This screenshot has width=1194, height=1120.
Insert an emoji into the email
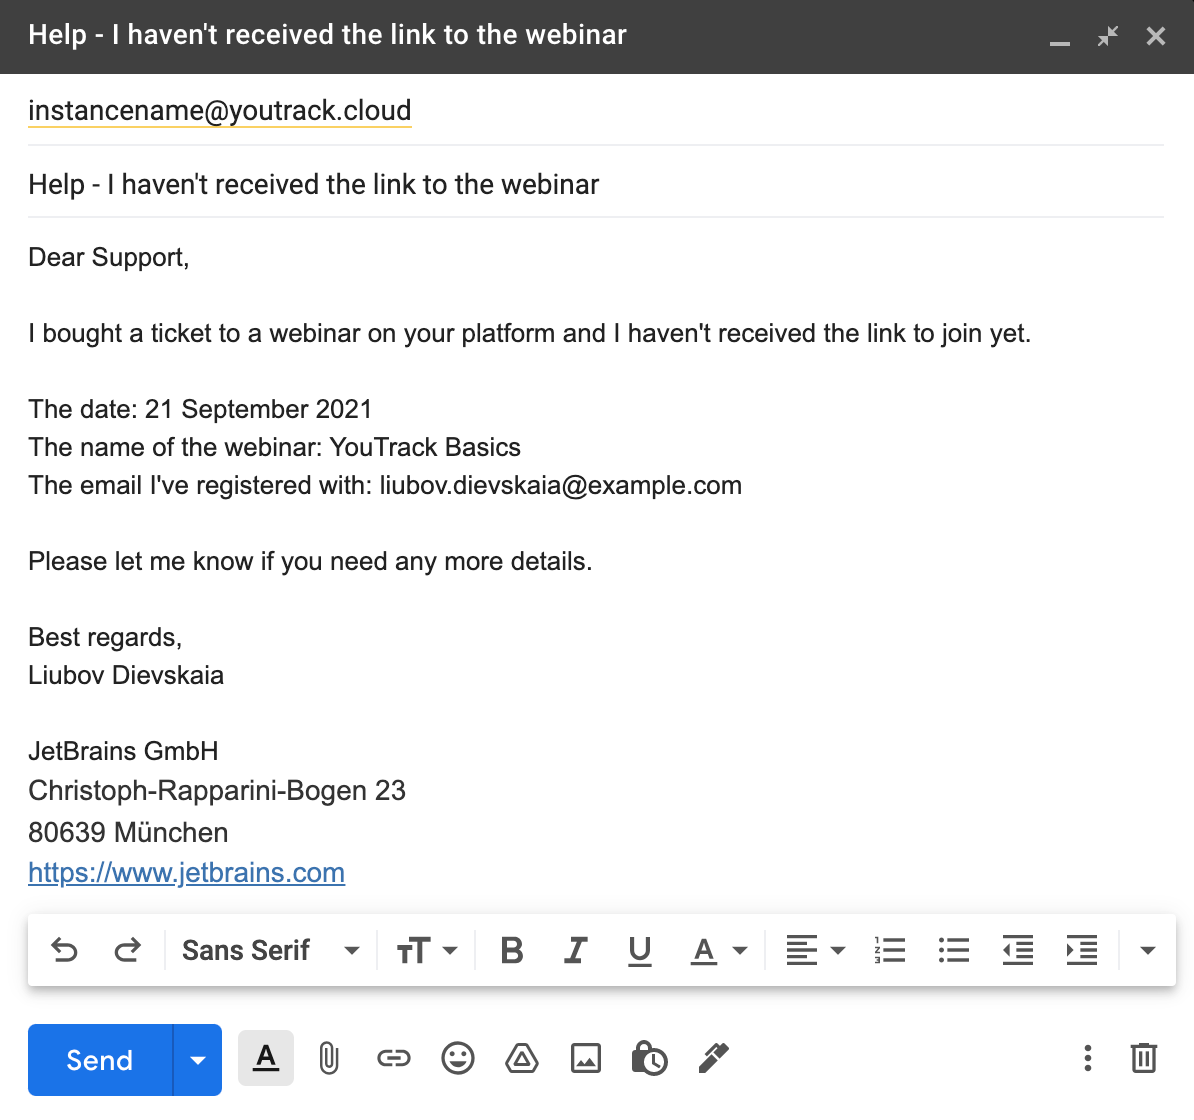[x=458, y=1058]
